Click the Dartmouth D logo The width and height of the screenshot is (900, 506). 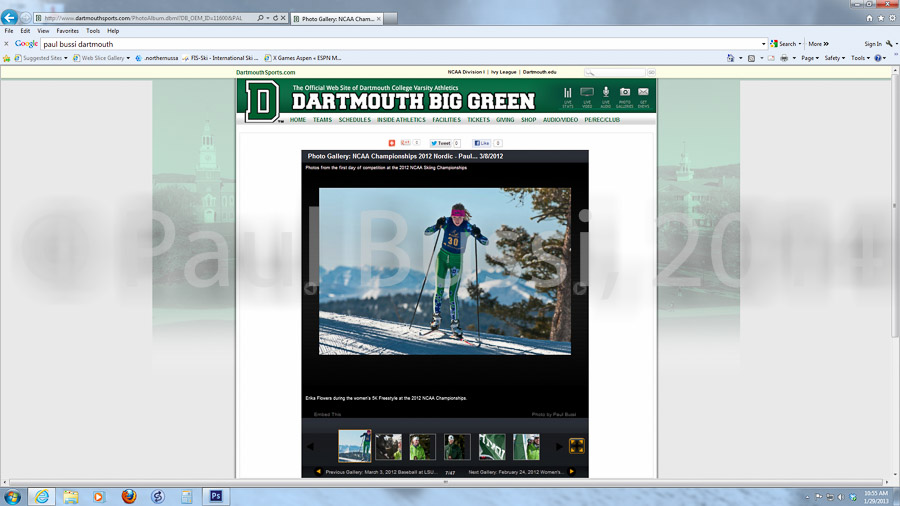[x=262, y=101]
